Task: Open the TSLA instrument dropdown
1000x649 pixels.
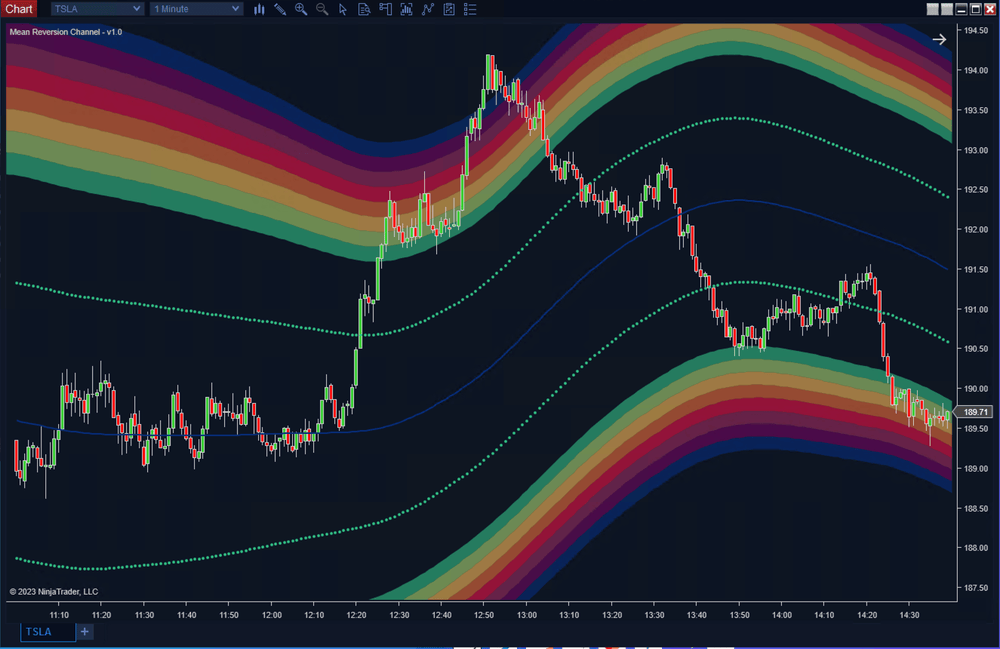Action: [96, 8]
